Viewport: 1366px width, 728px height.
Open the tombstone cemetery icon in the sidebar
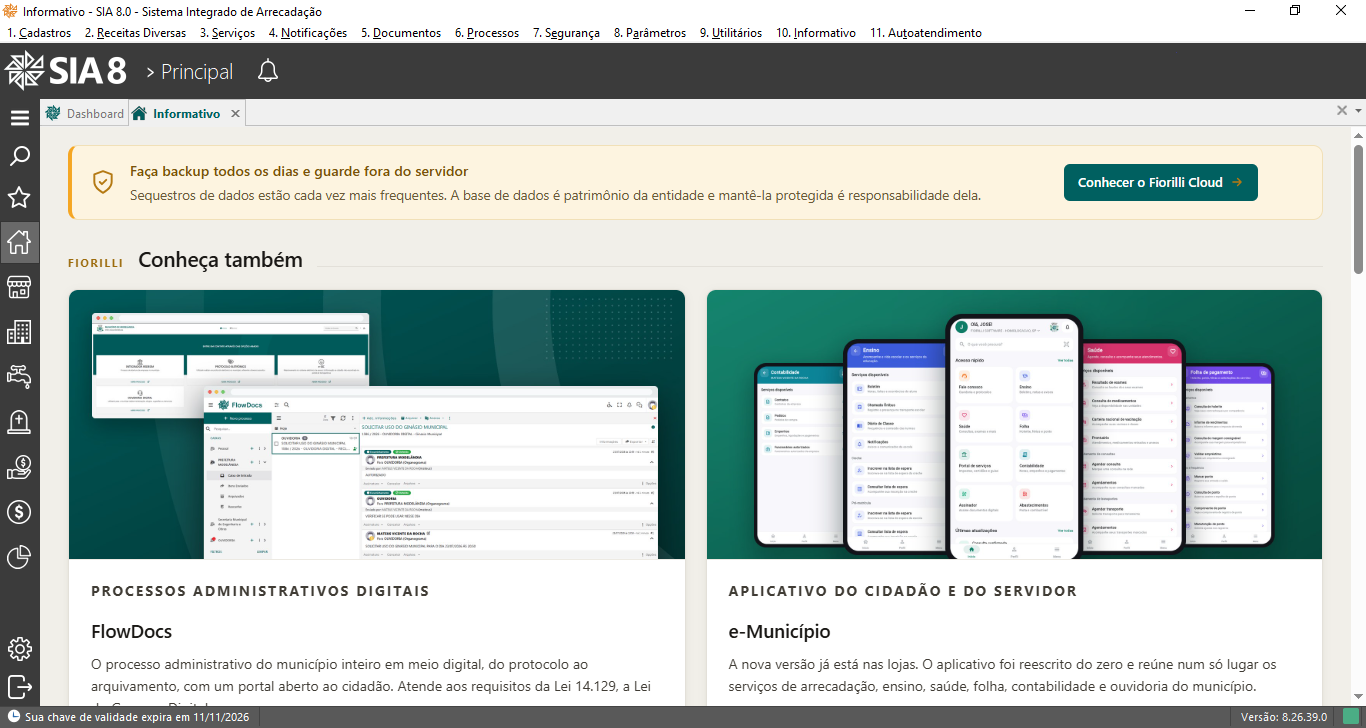coord(19,422)
